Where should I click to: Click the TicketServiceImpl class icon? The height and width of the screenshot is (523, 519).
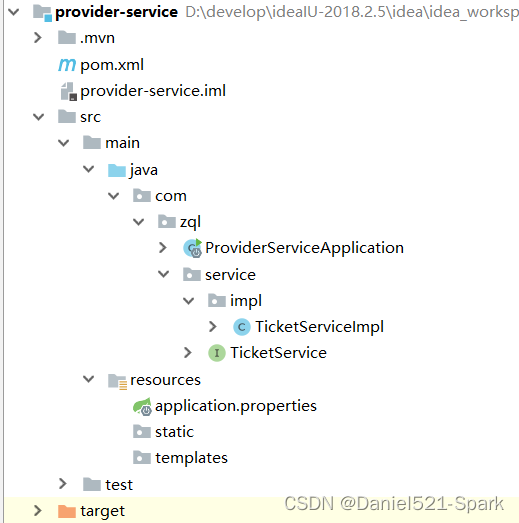click(242, 327)
